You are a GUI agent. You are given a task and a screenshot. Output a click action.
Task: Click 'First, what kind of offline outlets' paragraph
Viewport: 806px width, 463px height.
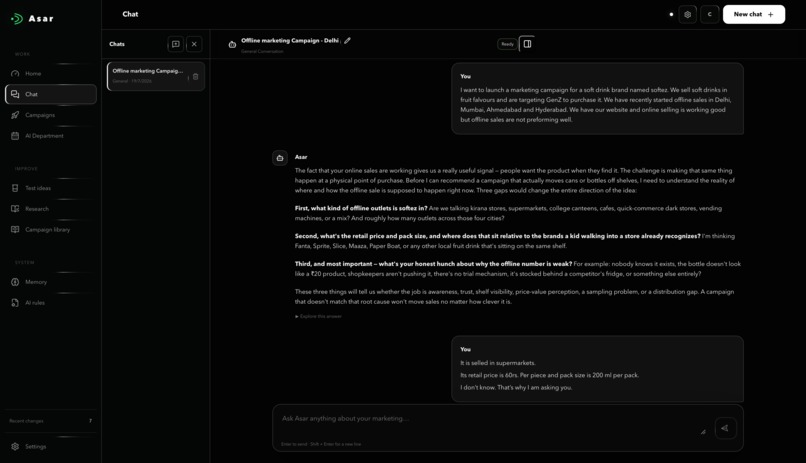[508, 213]
